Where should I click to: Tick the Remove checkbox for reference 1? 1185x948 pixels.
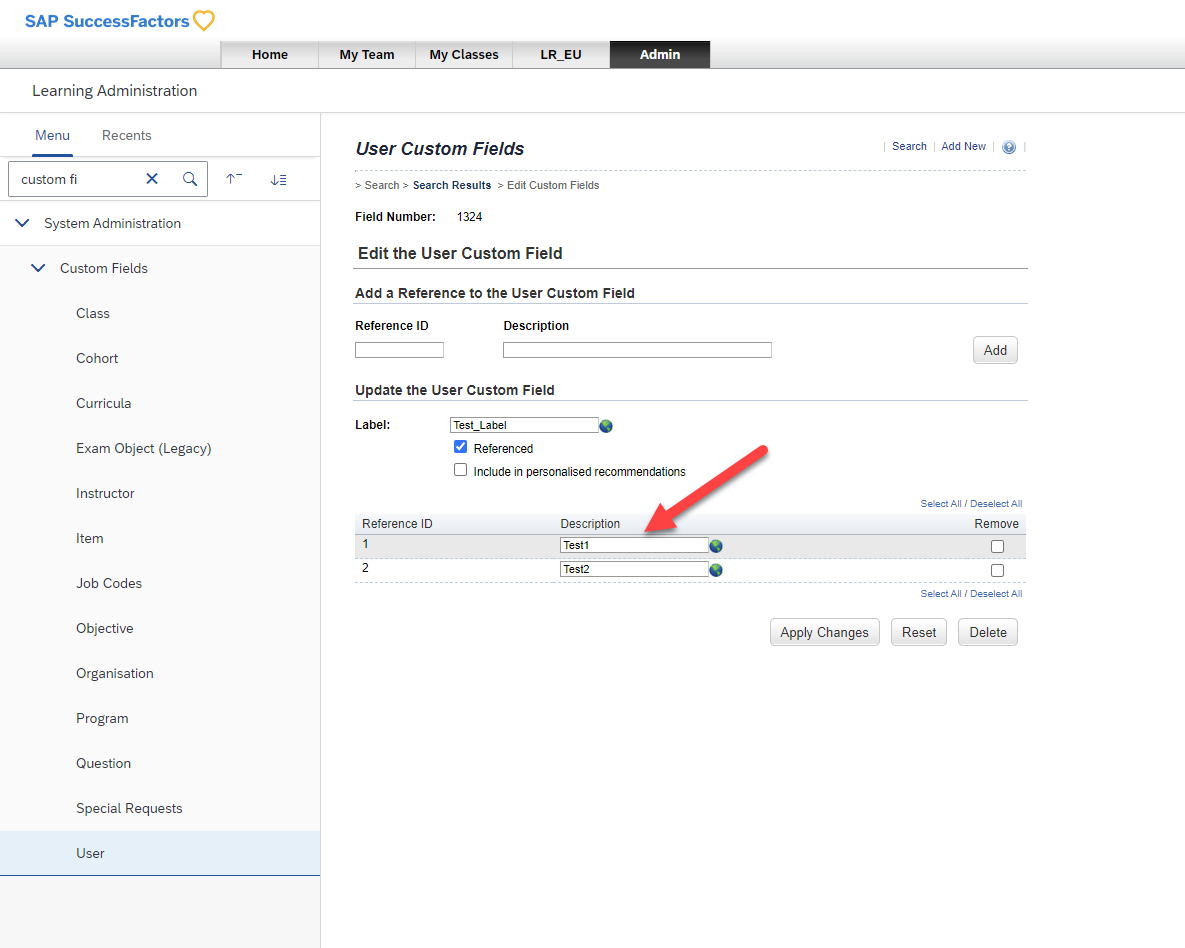click(998, 546)
